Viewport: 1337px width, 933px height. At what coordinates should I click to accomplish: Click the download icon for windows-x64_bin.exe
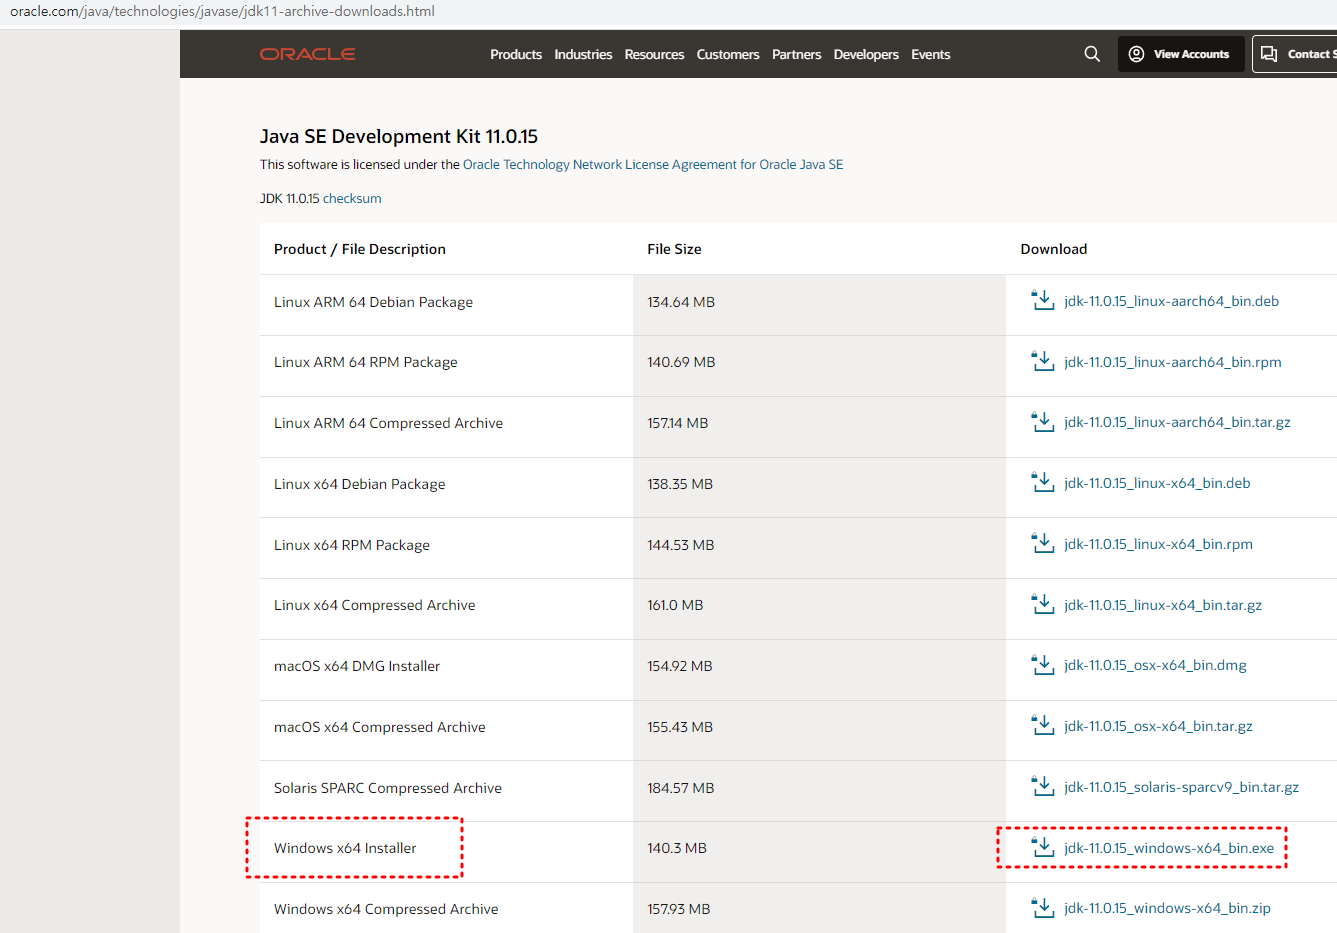click(1043, 847)
